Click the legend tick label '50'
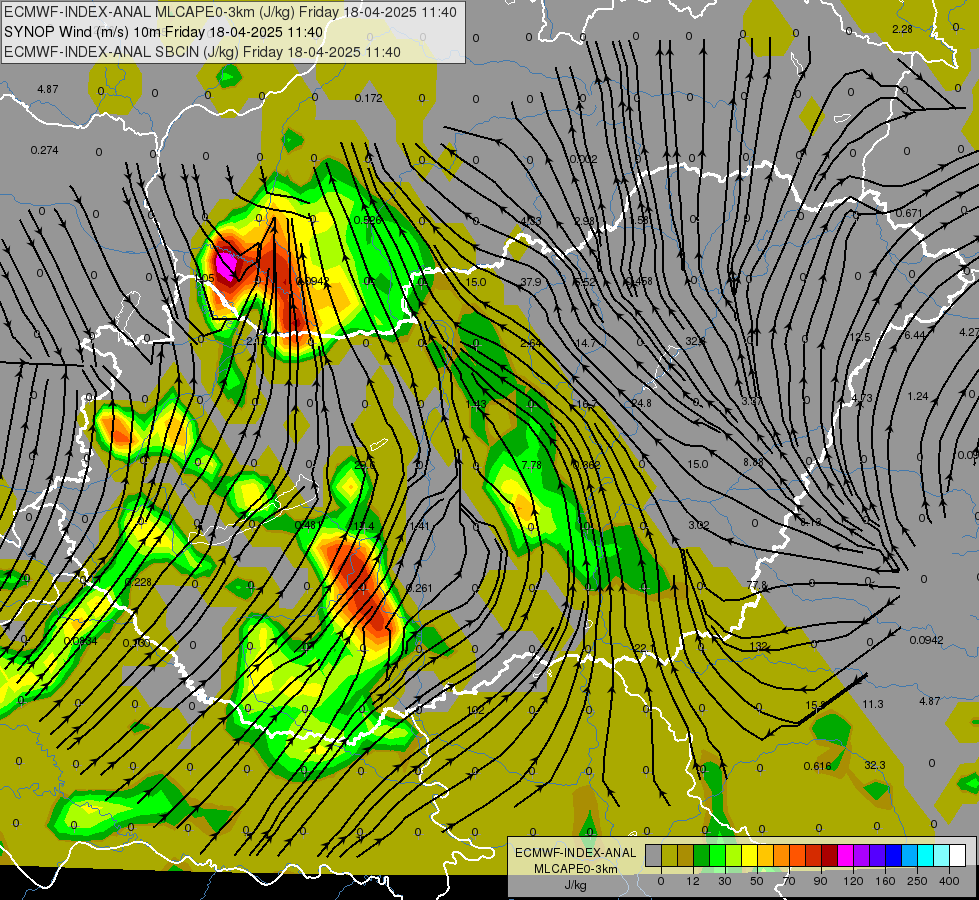 click(x=757, y=881)
